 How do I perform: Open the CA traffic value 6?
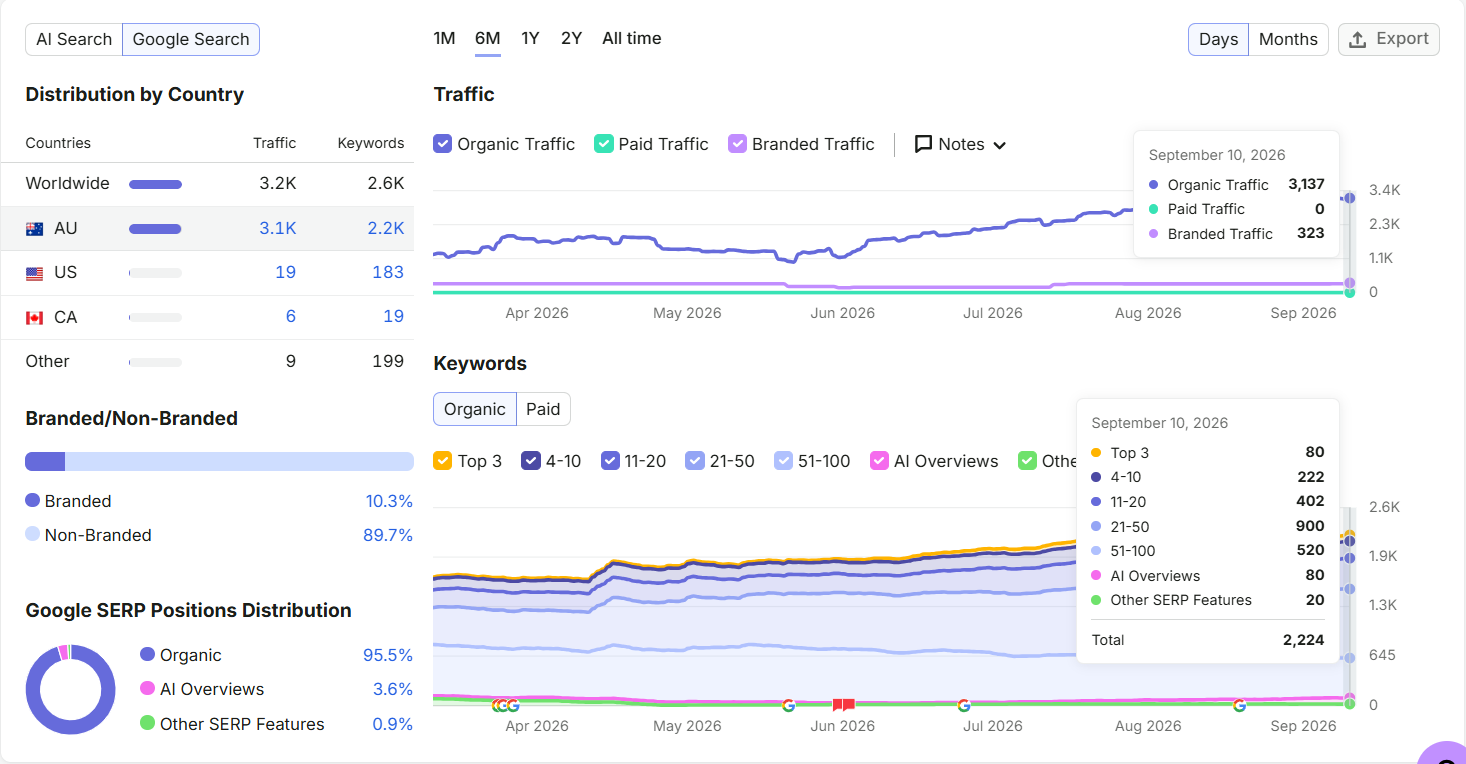[x=291, y=316]
